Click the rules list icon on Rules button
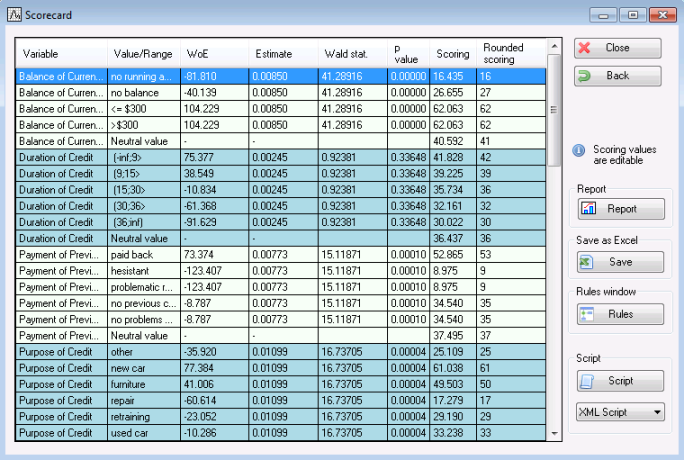This screenshot has width=684, height=460. coord(587,314)
